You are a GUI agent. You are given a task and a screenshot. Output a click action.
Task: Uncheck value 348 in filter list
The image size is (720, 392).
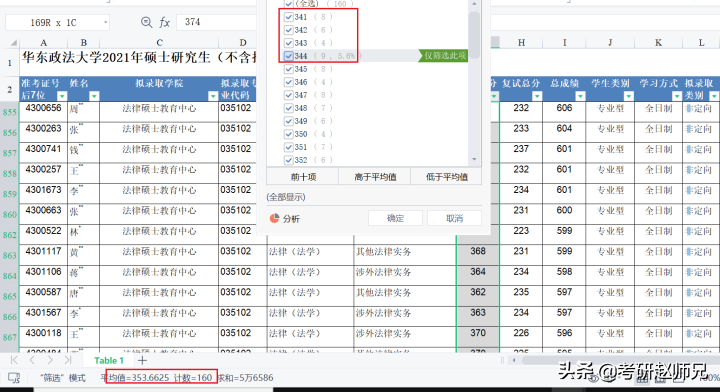click(x=288, y=108)
